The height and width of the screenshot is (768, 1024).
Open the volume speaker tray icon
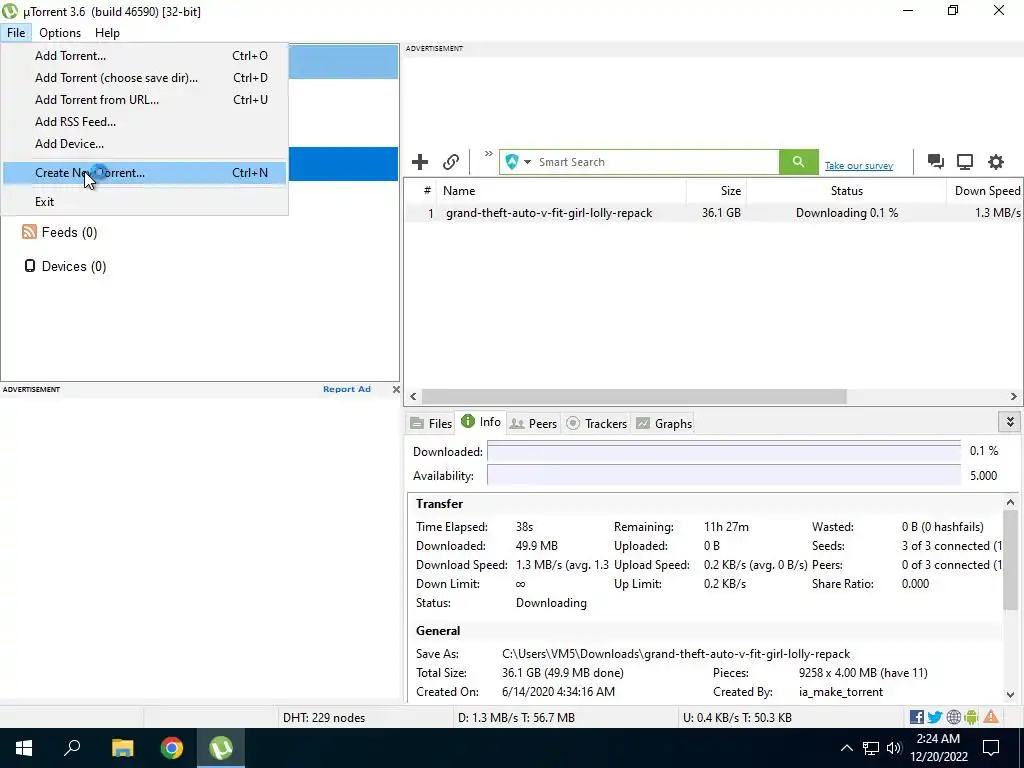894,748
